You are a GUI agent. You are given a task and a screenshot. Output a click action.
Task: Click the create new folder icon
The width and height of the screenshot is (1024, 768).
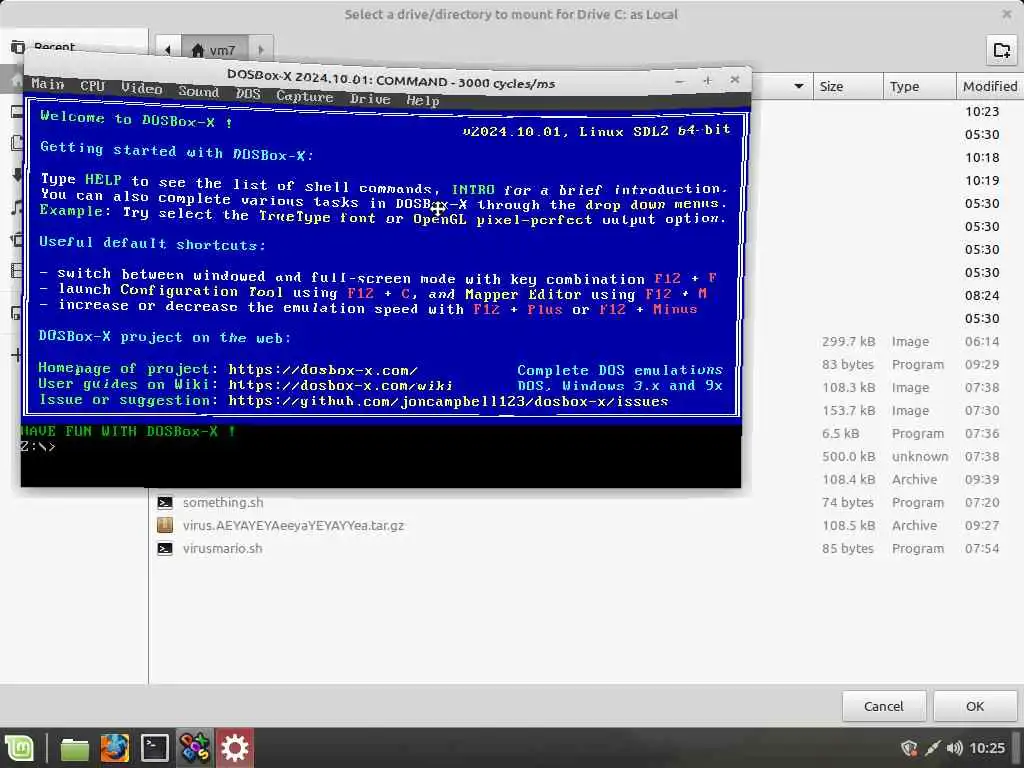click(x=1002, y=50)
